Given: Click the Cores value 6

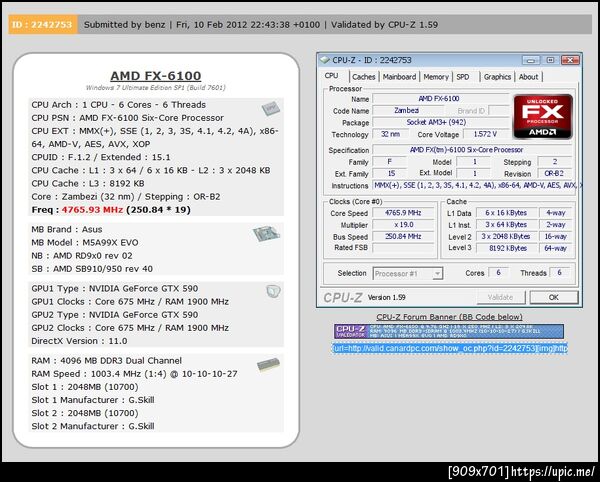Looking at the screenshot, I should coord(498,273).
